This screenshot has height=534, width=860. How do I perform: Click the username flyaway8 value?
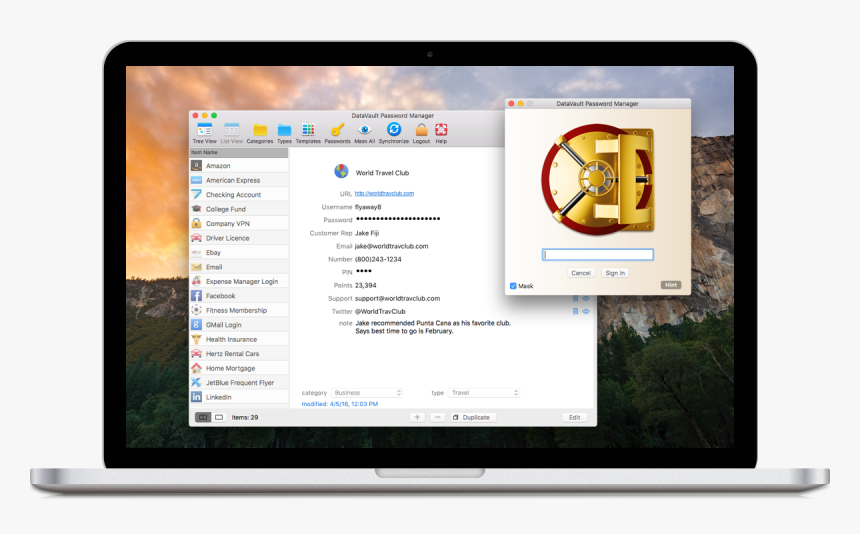pos(368,207)
